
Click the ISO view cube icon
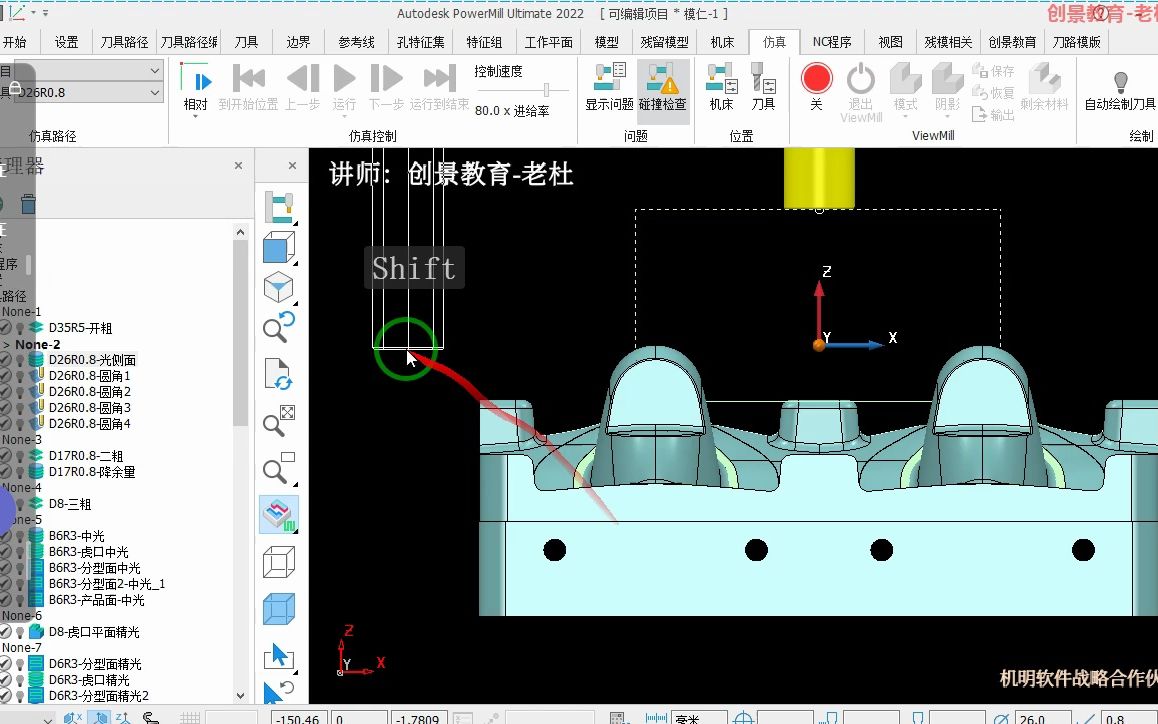tap(279, 247)
